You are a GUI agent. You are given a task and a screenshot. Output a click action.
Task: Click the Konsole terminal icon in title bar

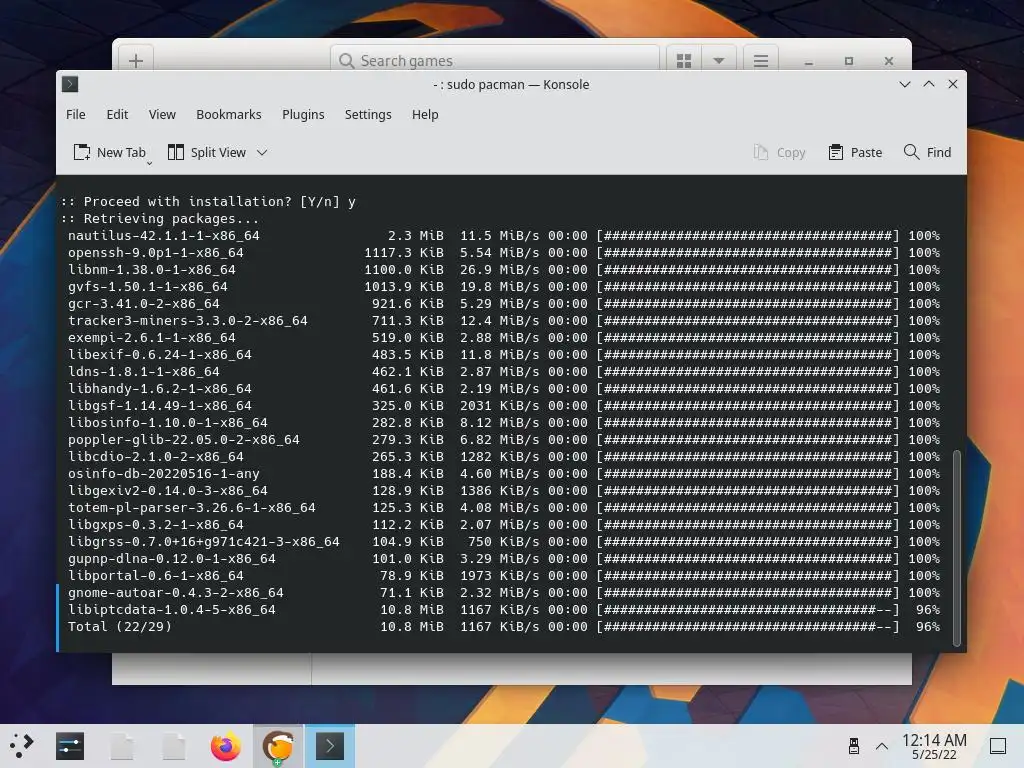tap(70, 84)
